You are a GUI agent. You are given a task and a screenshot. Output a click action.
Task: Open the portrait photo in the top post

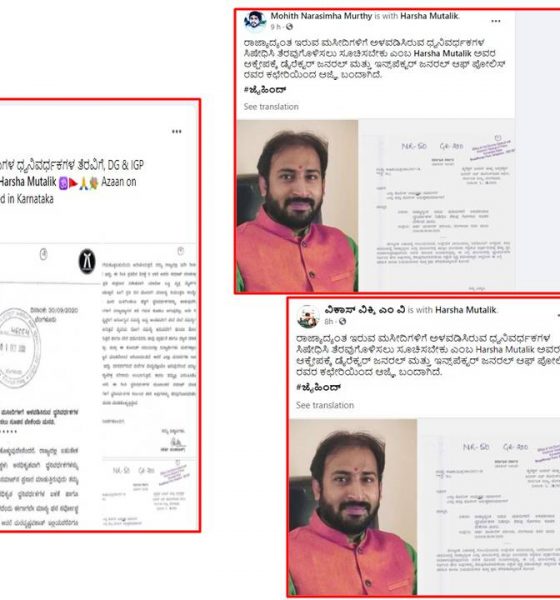click(x=297, y=206)
